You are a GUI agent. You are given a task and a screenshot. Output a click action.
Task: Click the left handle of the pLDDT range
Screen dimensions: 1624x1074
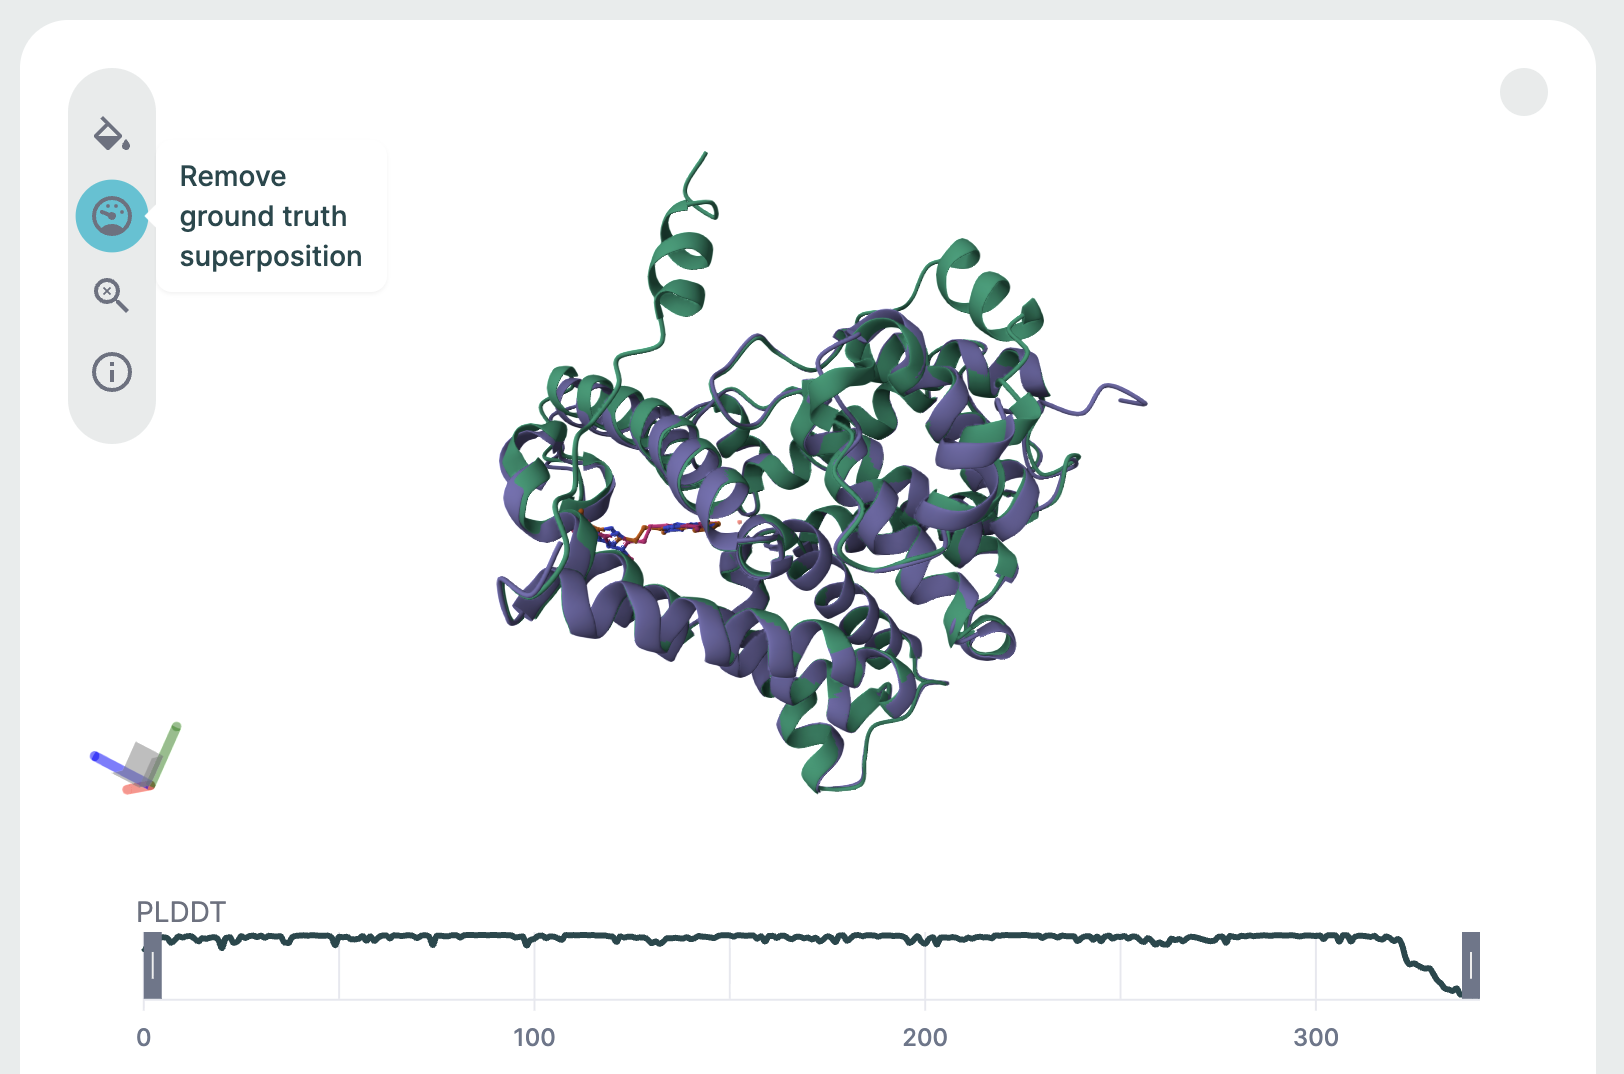click(x=152, y=965)
